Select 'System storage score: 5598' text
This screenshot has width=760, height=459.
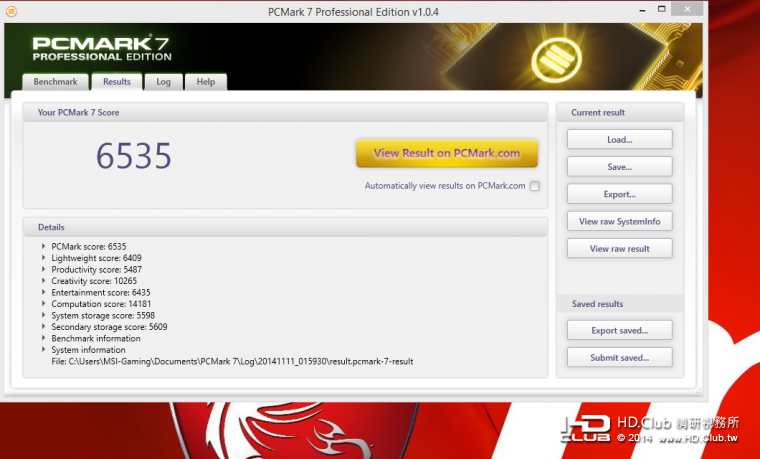(x=103, y=316)
